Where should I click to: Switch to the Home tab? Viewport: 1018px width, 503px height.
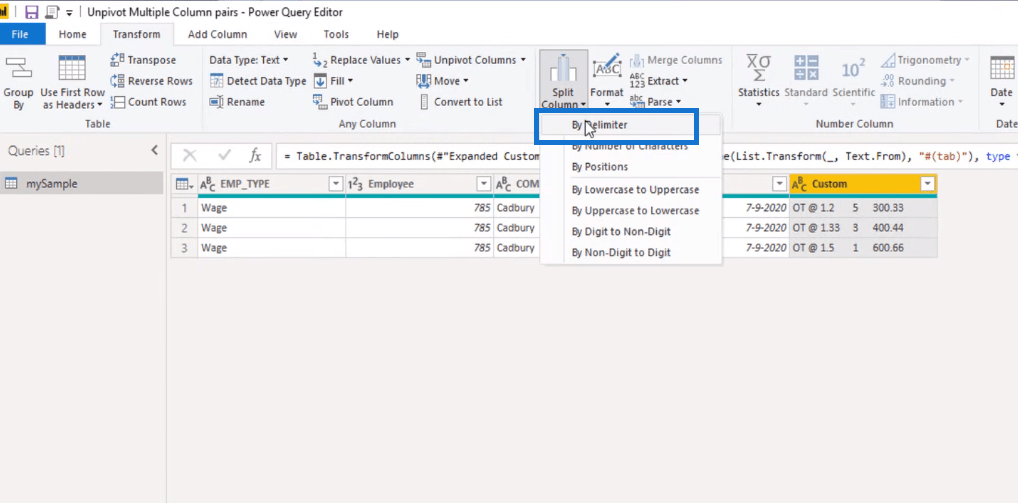click(72, 34)
